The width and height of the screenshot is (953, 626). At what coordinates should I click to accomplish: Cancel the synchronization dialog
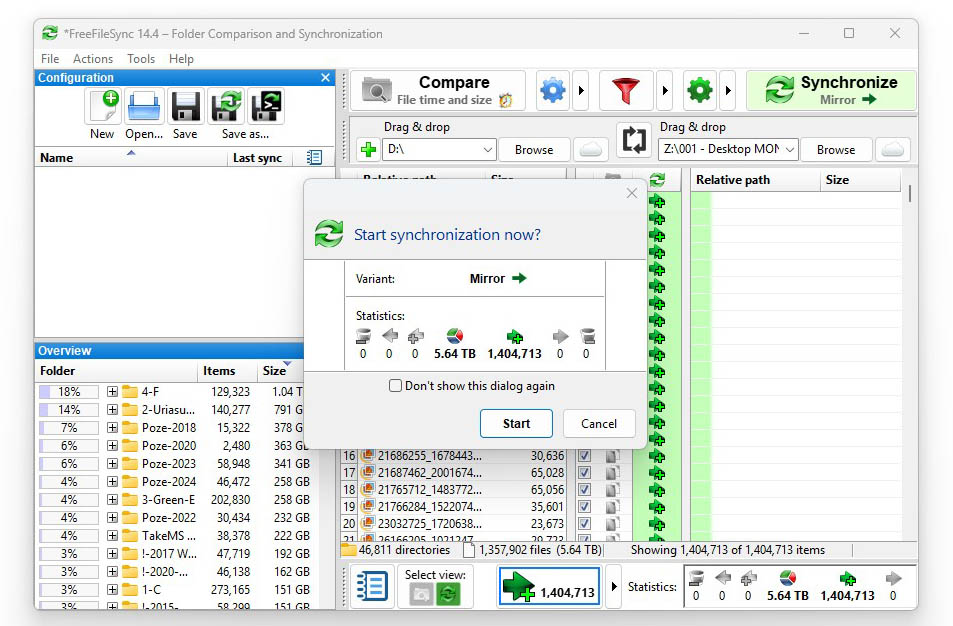click(x=599, y=424)
